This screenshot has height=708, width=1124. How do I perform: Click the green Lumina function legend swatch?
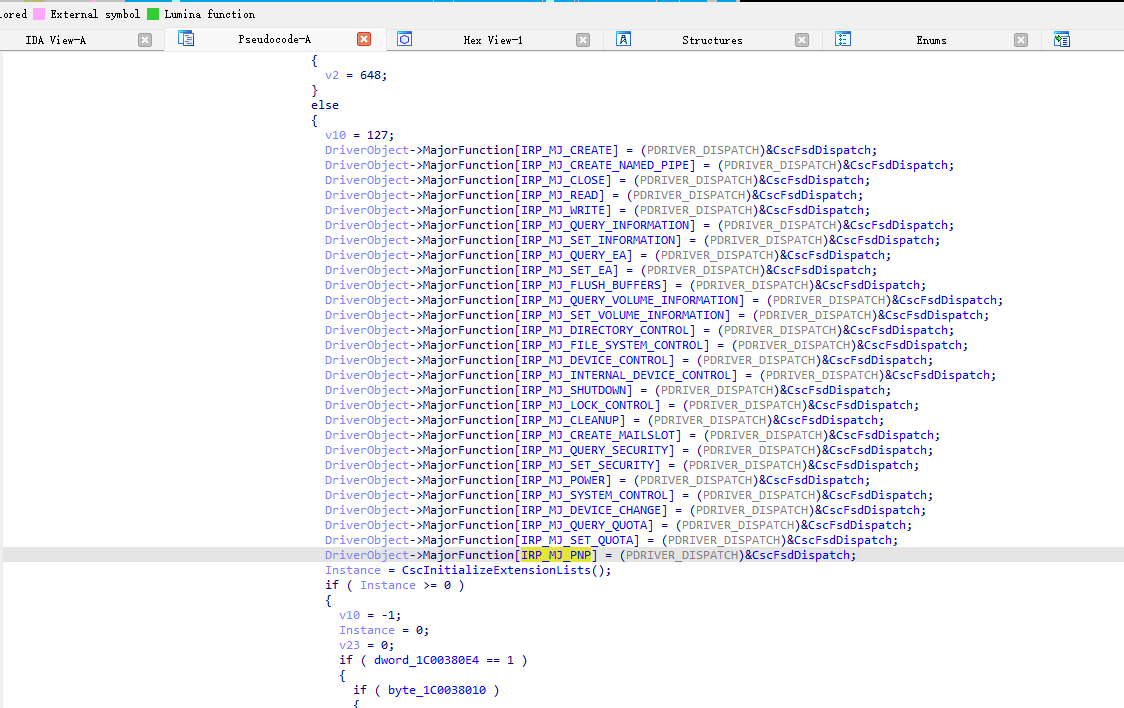153,14
